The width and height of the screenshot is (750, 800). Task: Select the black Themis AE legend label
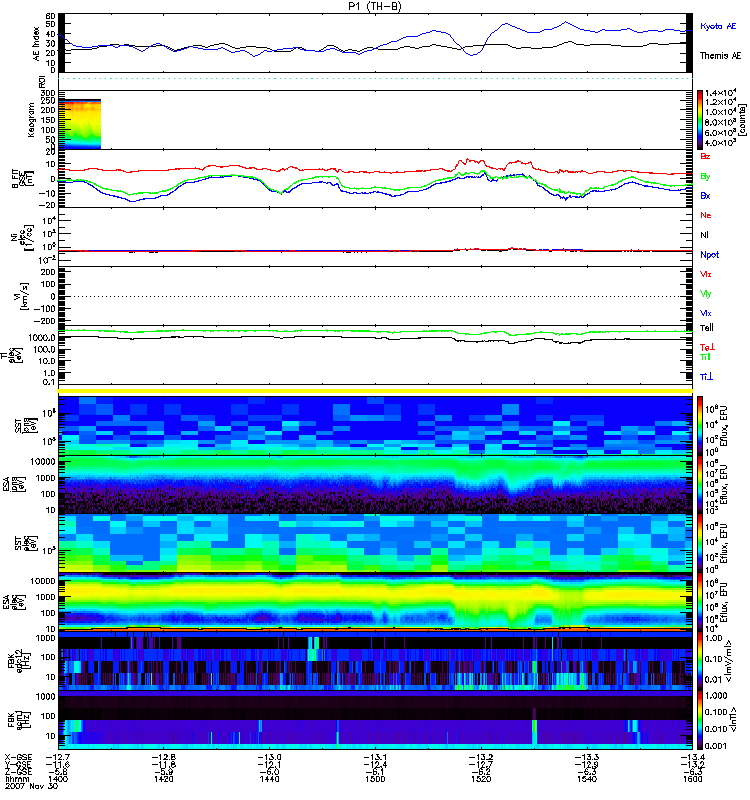coord(720,56)
